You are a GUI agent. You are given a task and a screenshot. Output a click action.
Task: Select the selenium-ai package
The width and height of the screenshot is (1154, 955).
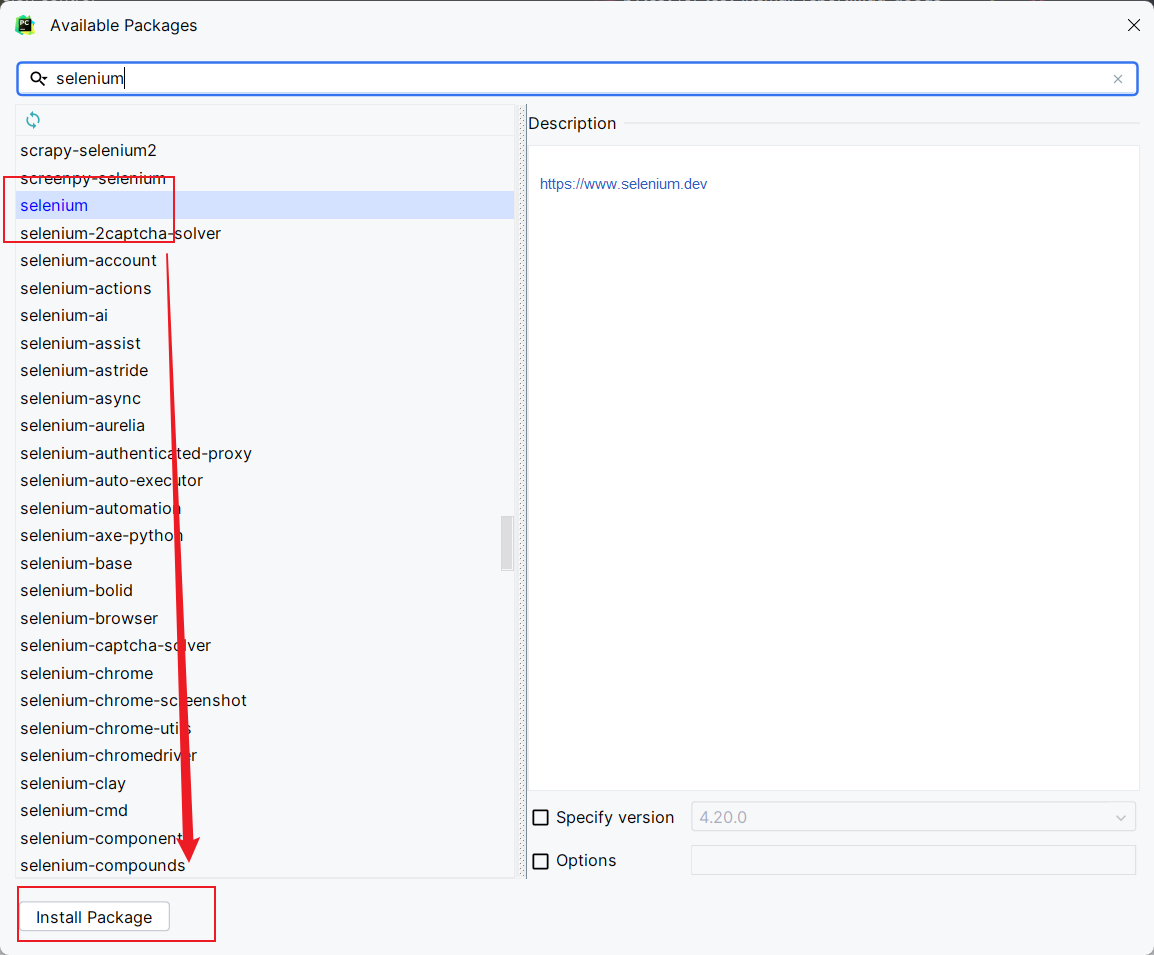point(265,316)
